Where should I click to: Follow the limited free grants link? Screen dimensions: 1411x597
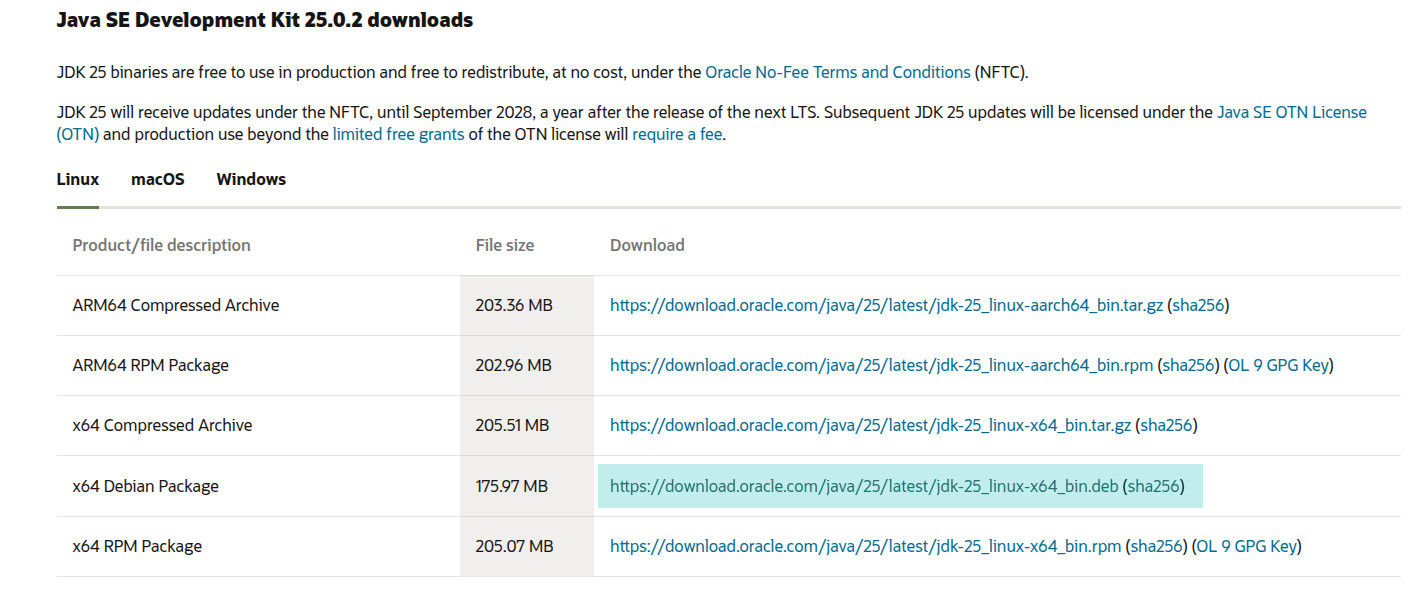398,134
